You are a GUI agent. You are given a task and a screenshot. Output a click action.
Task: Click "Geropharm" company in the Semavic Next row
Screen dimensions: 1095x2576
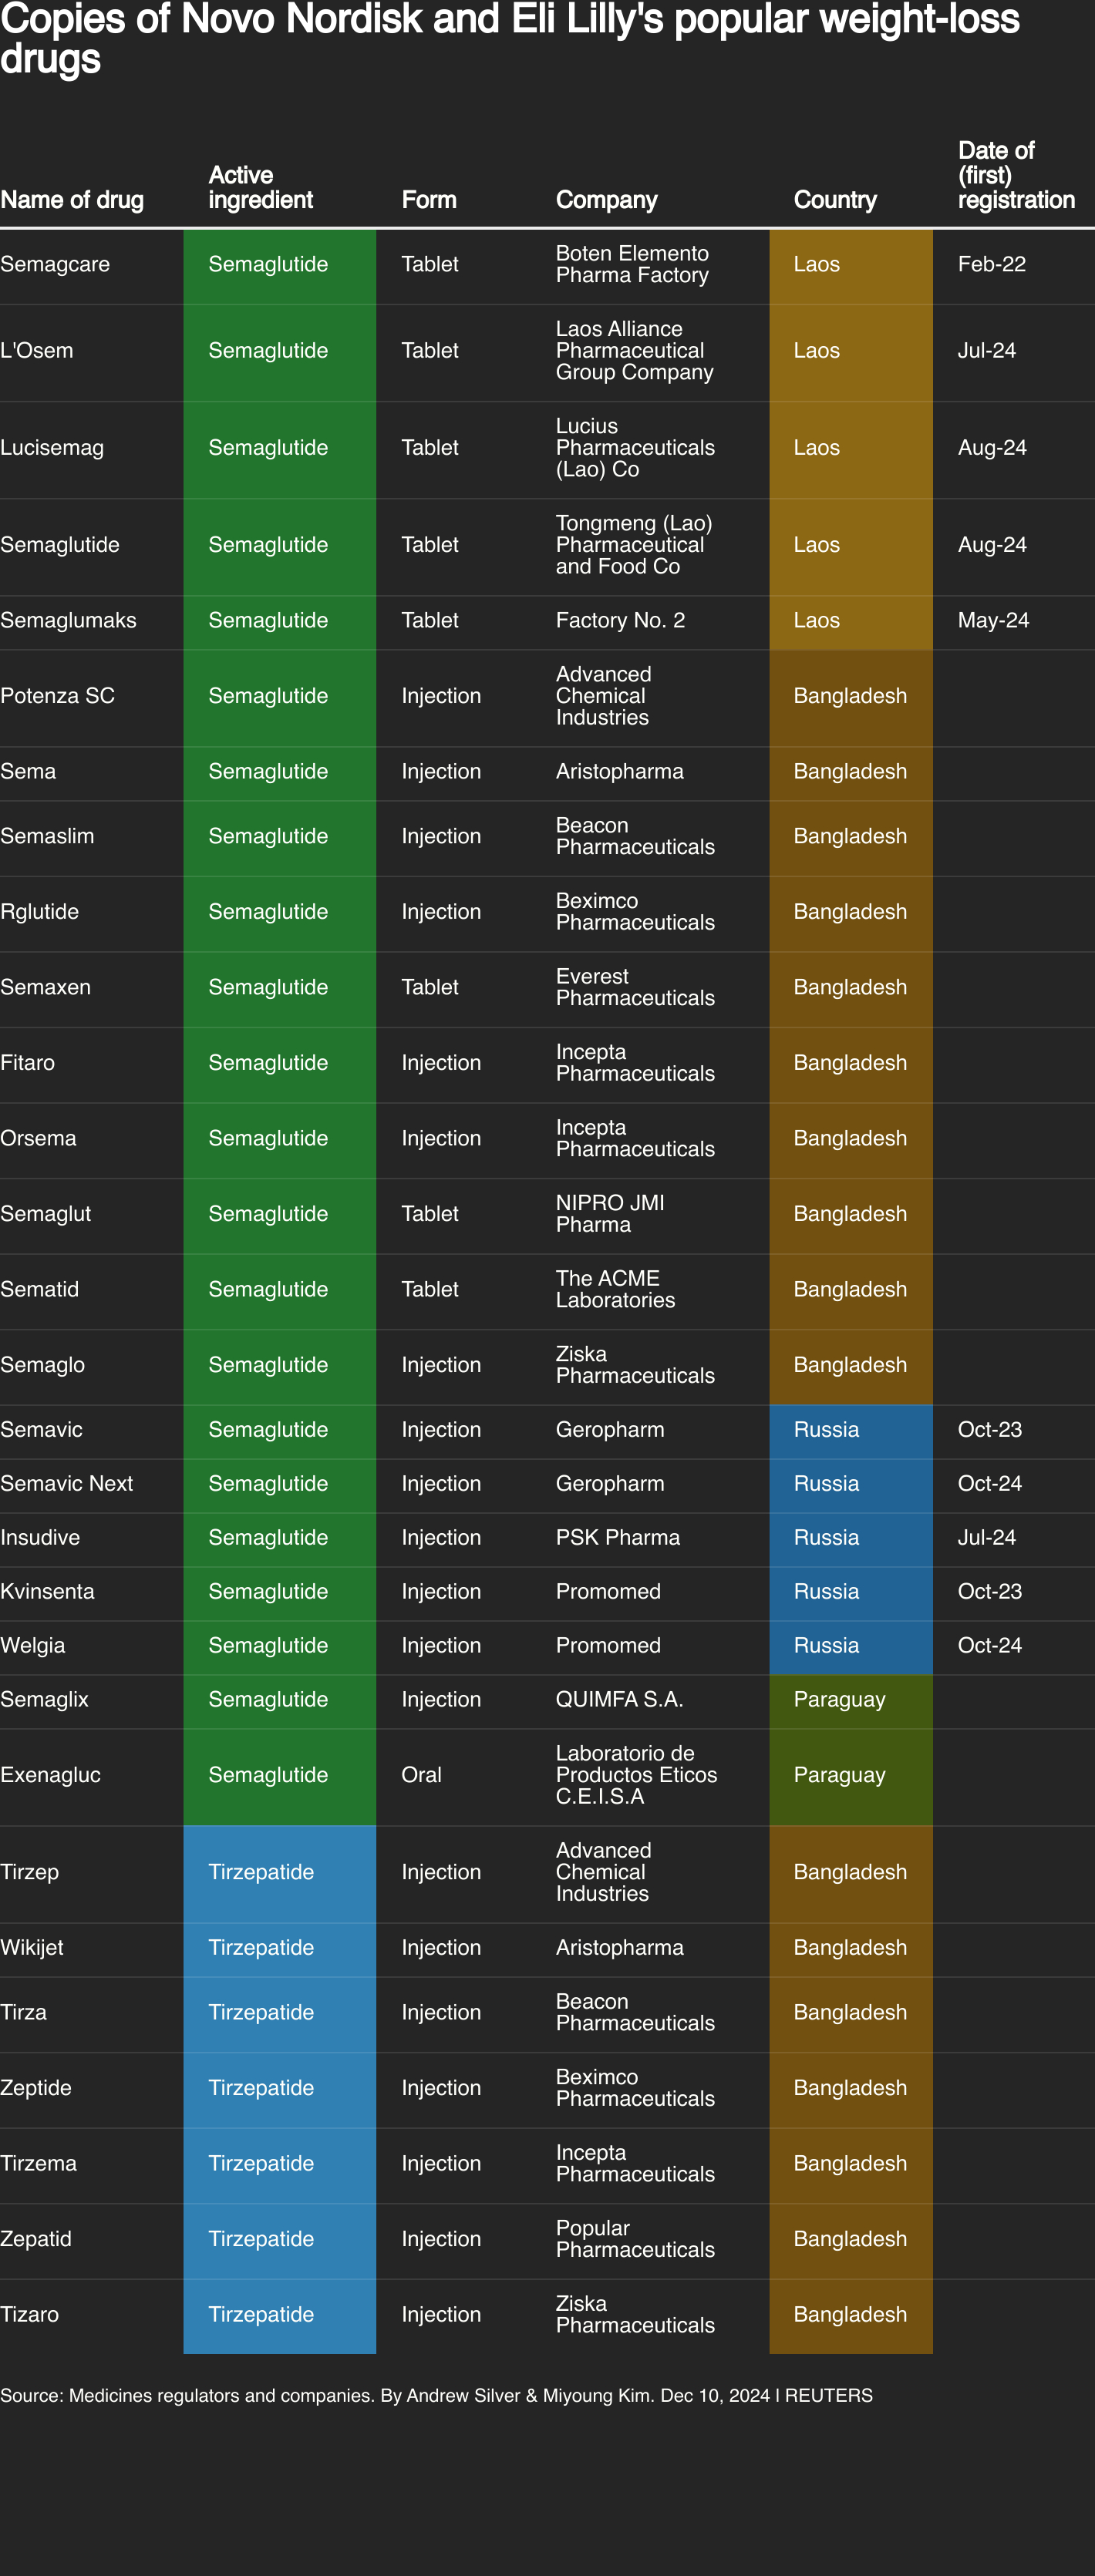tap(610, 1484)
